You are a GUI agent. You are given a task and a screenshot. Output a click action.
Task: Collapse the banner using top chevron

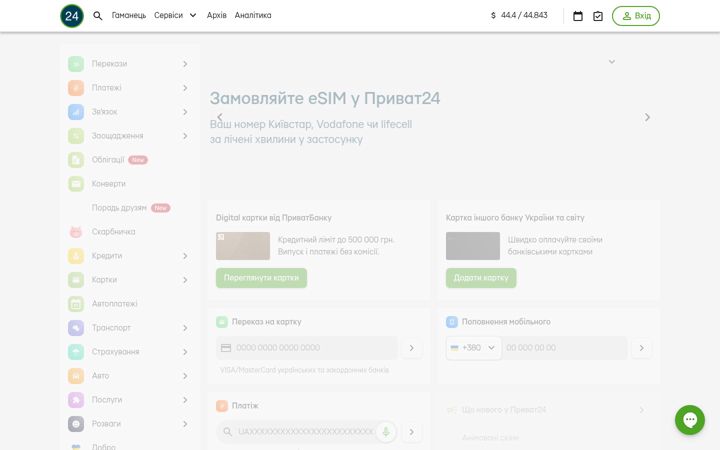(x=612, y=62)
